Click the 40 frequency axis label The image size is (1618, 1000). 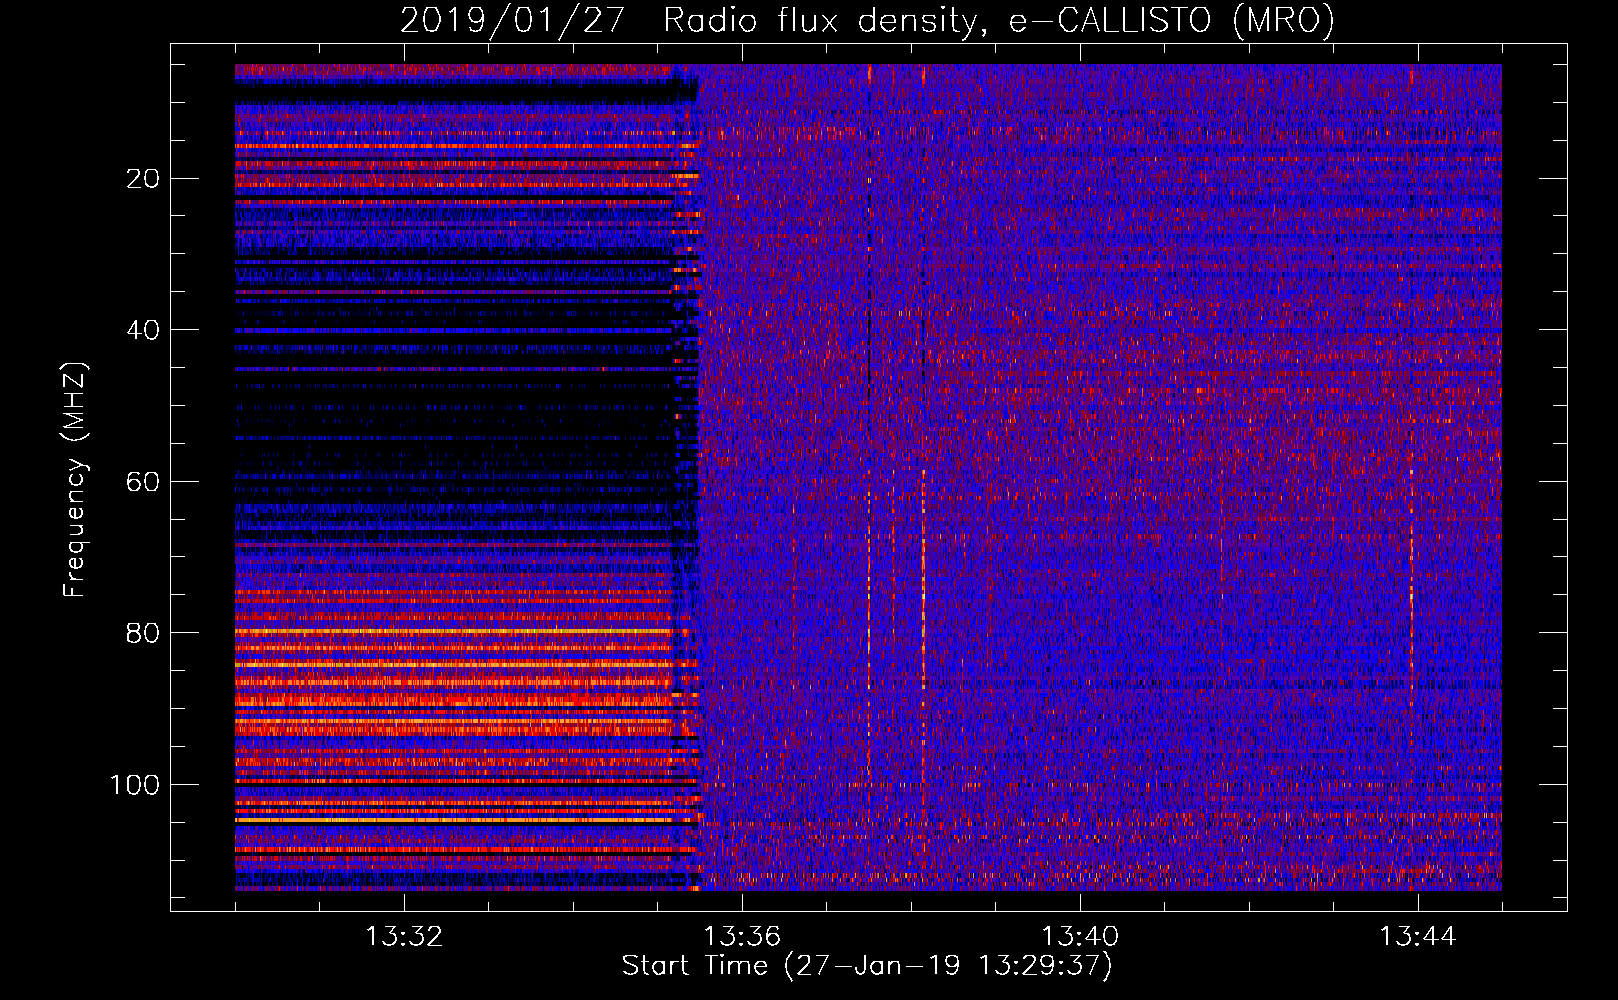(144, 330)
